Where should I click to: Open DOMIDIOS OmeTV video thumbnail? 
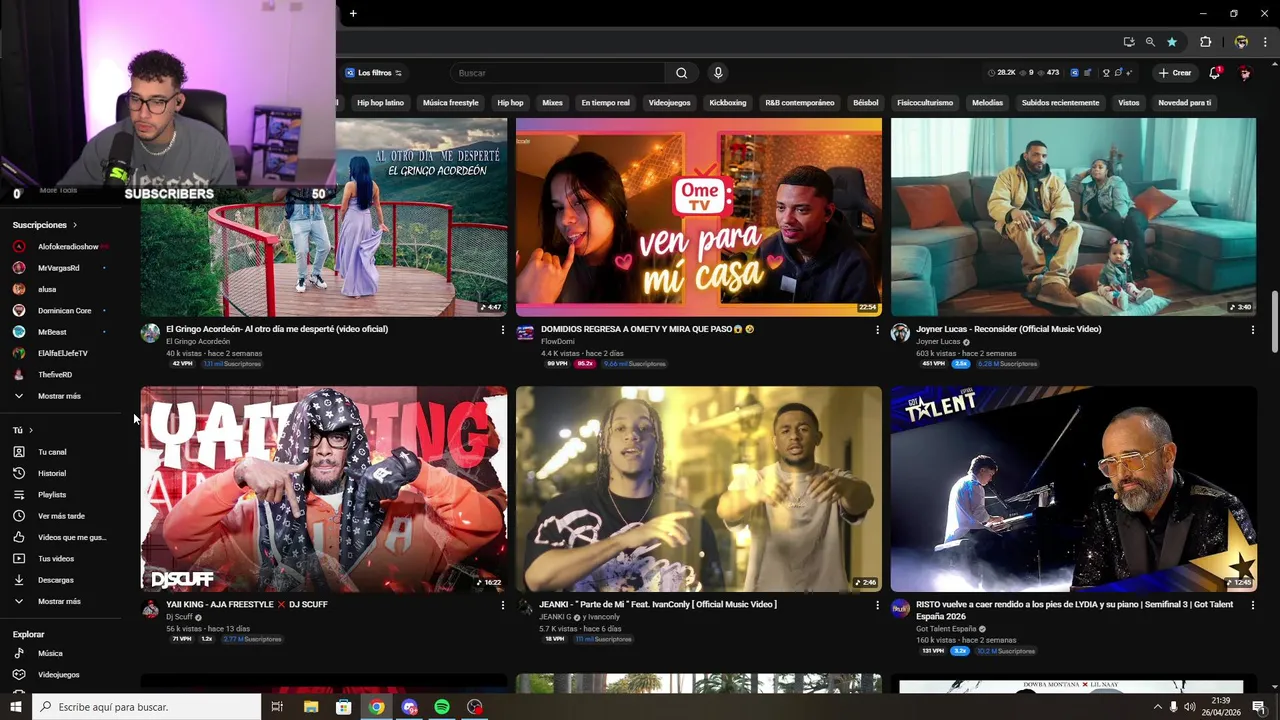click(698, 217)
